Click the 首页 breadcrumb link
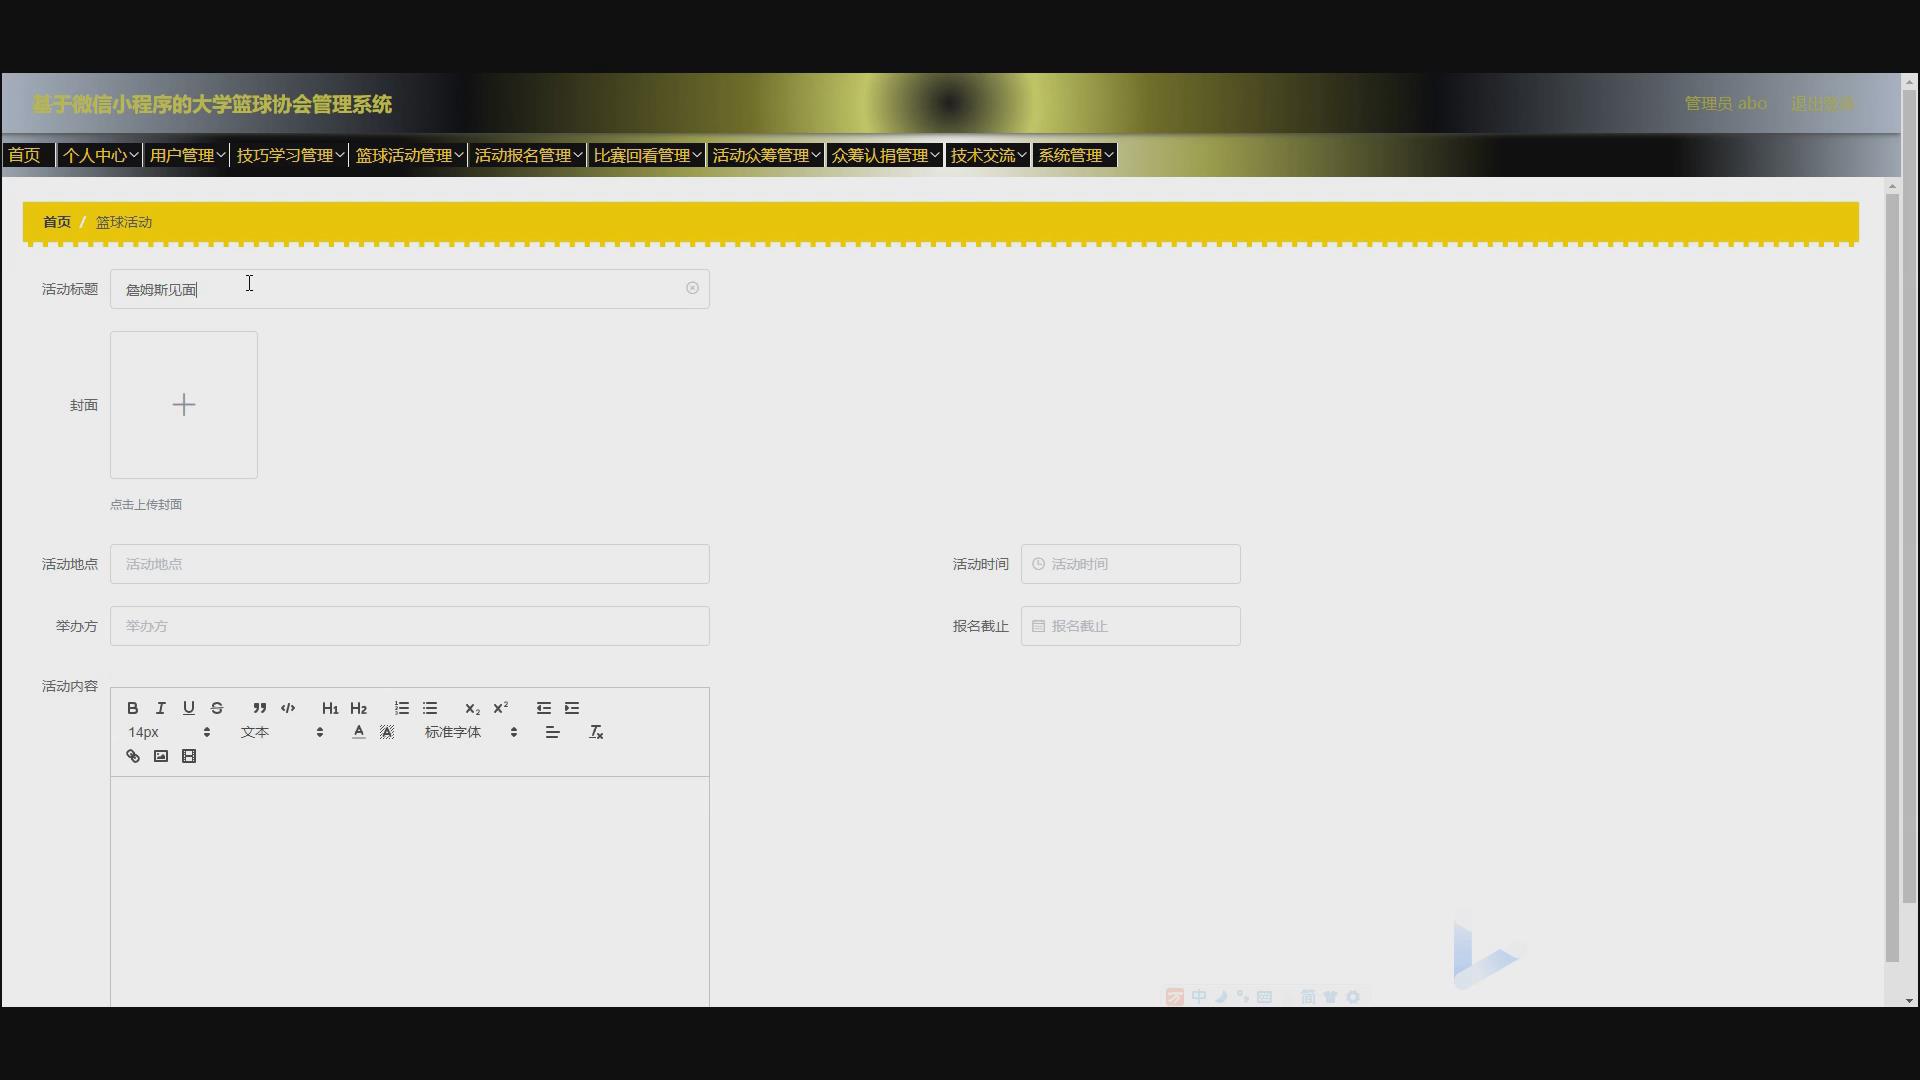1920x1080 pixels. point(57,222)
